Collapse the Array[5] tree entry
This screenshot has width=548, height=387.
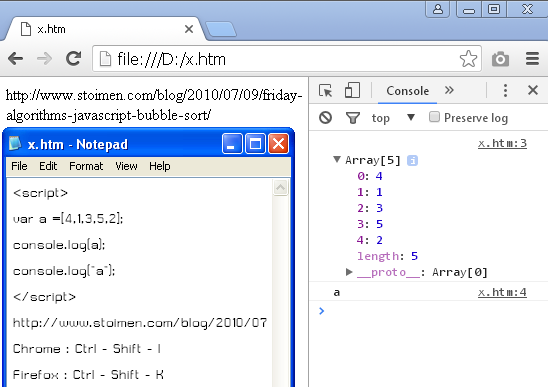click(337, 159)
